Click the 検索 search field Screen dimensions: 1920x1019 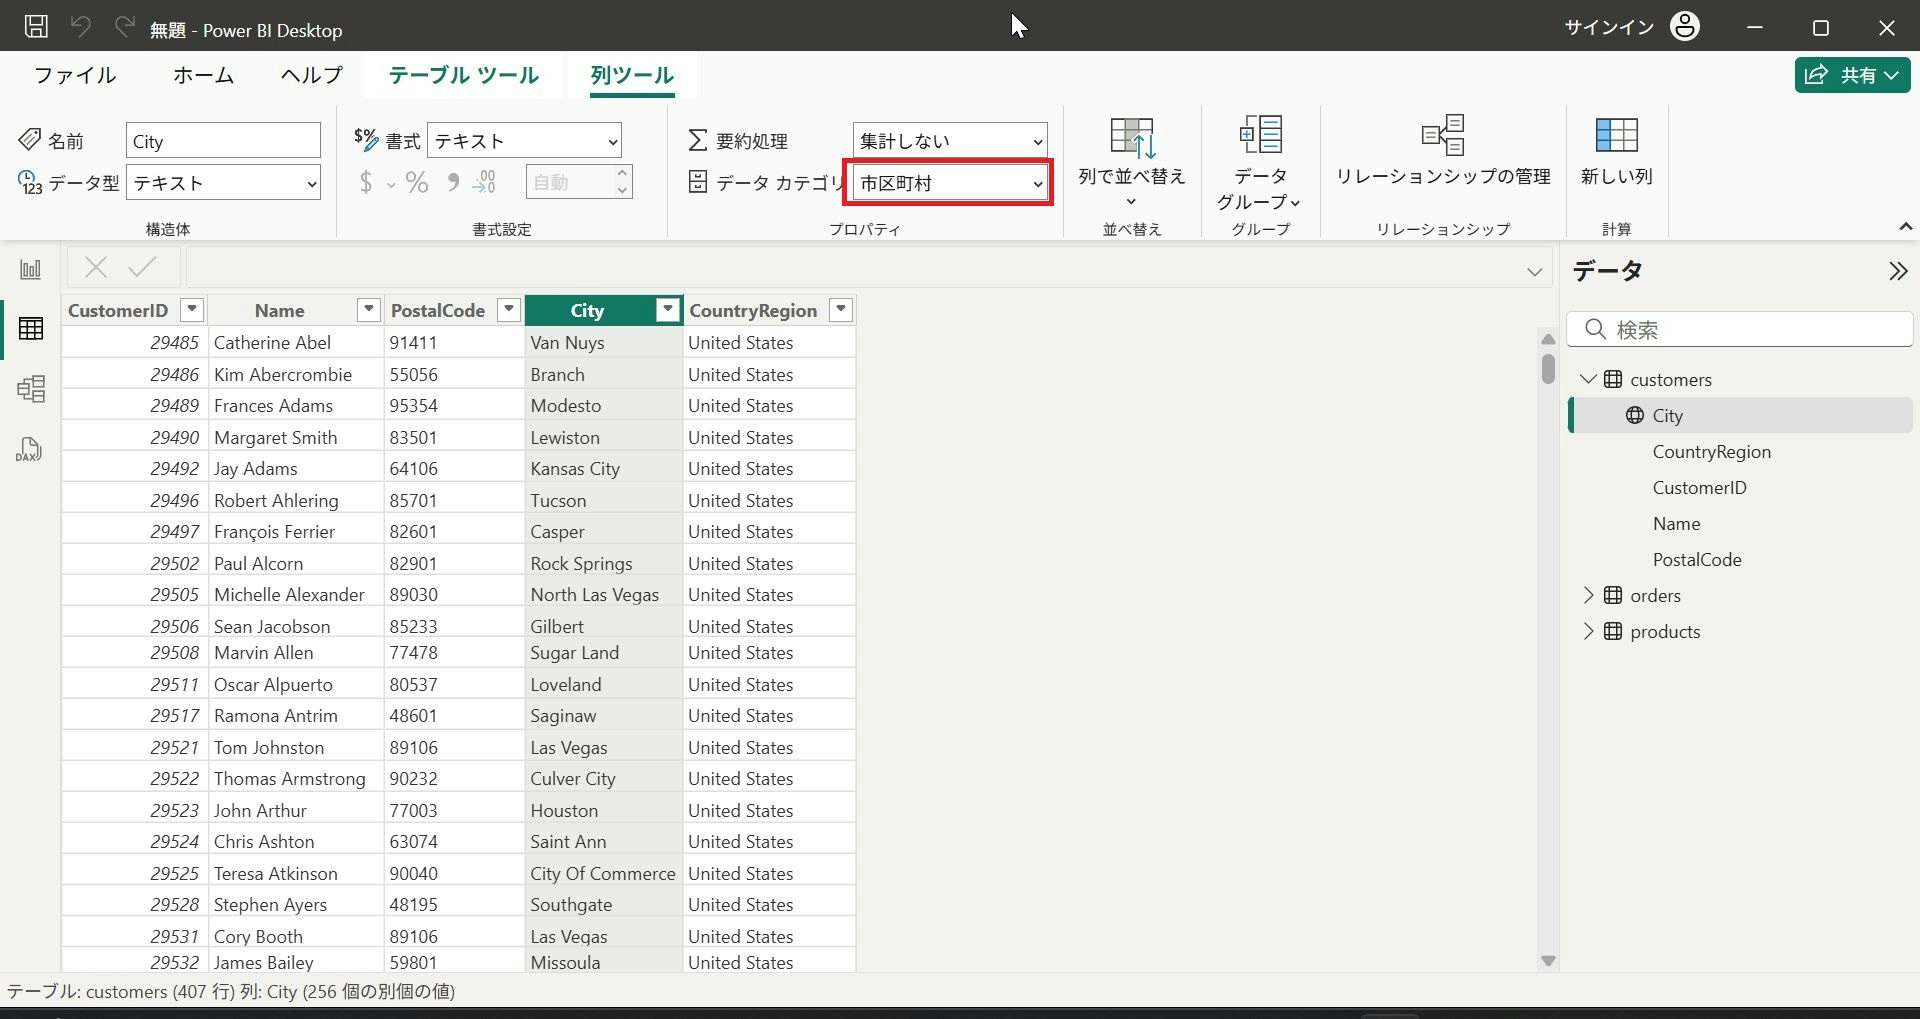[1740, 329]
